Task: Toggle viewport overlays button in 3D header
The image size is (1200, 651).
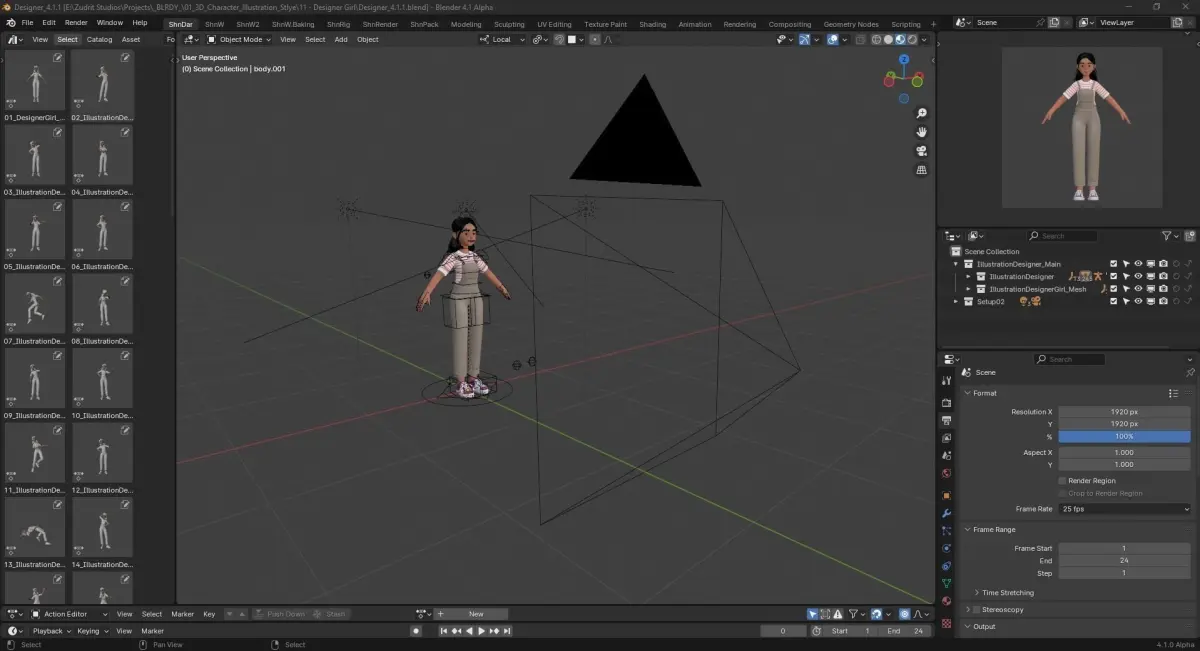Action: coord(832,39)
